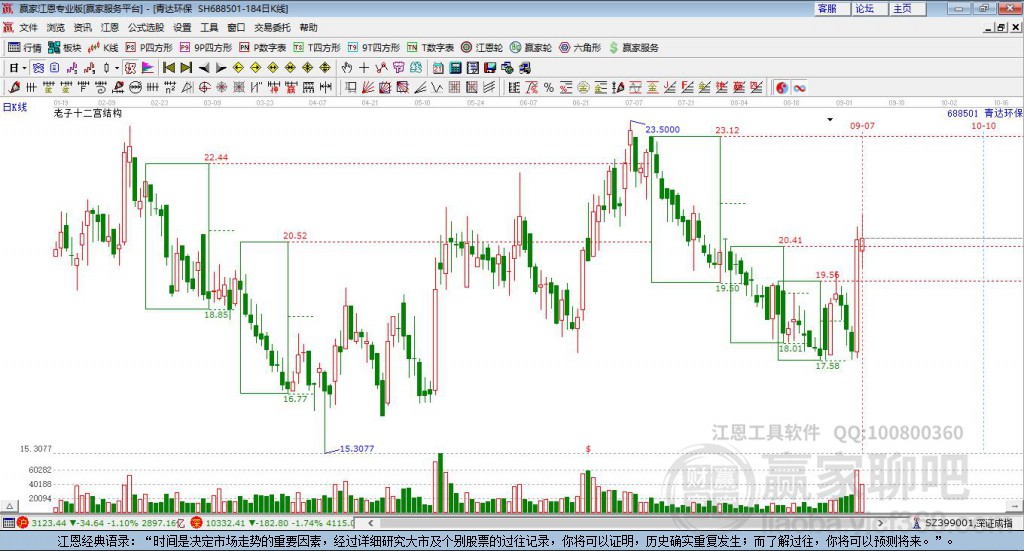This screenshot has width=1024, height=551.
Task: Open the 六角形 hexagon tool
Action: pos(580,48)
